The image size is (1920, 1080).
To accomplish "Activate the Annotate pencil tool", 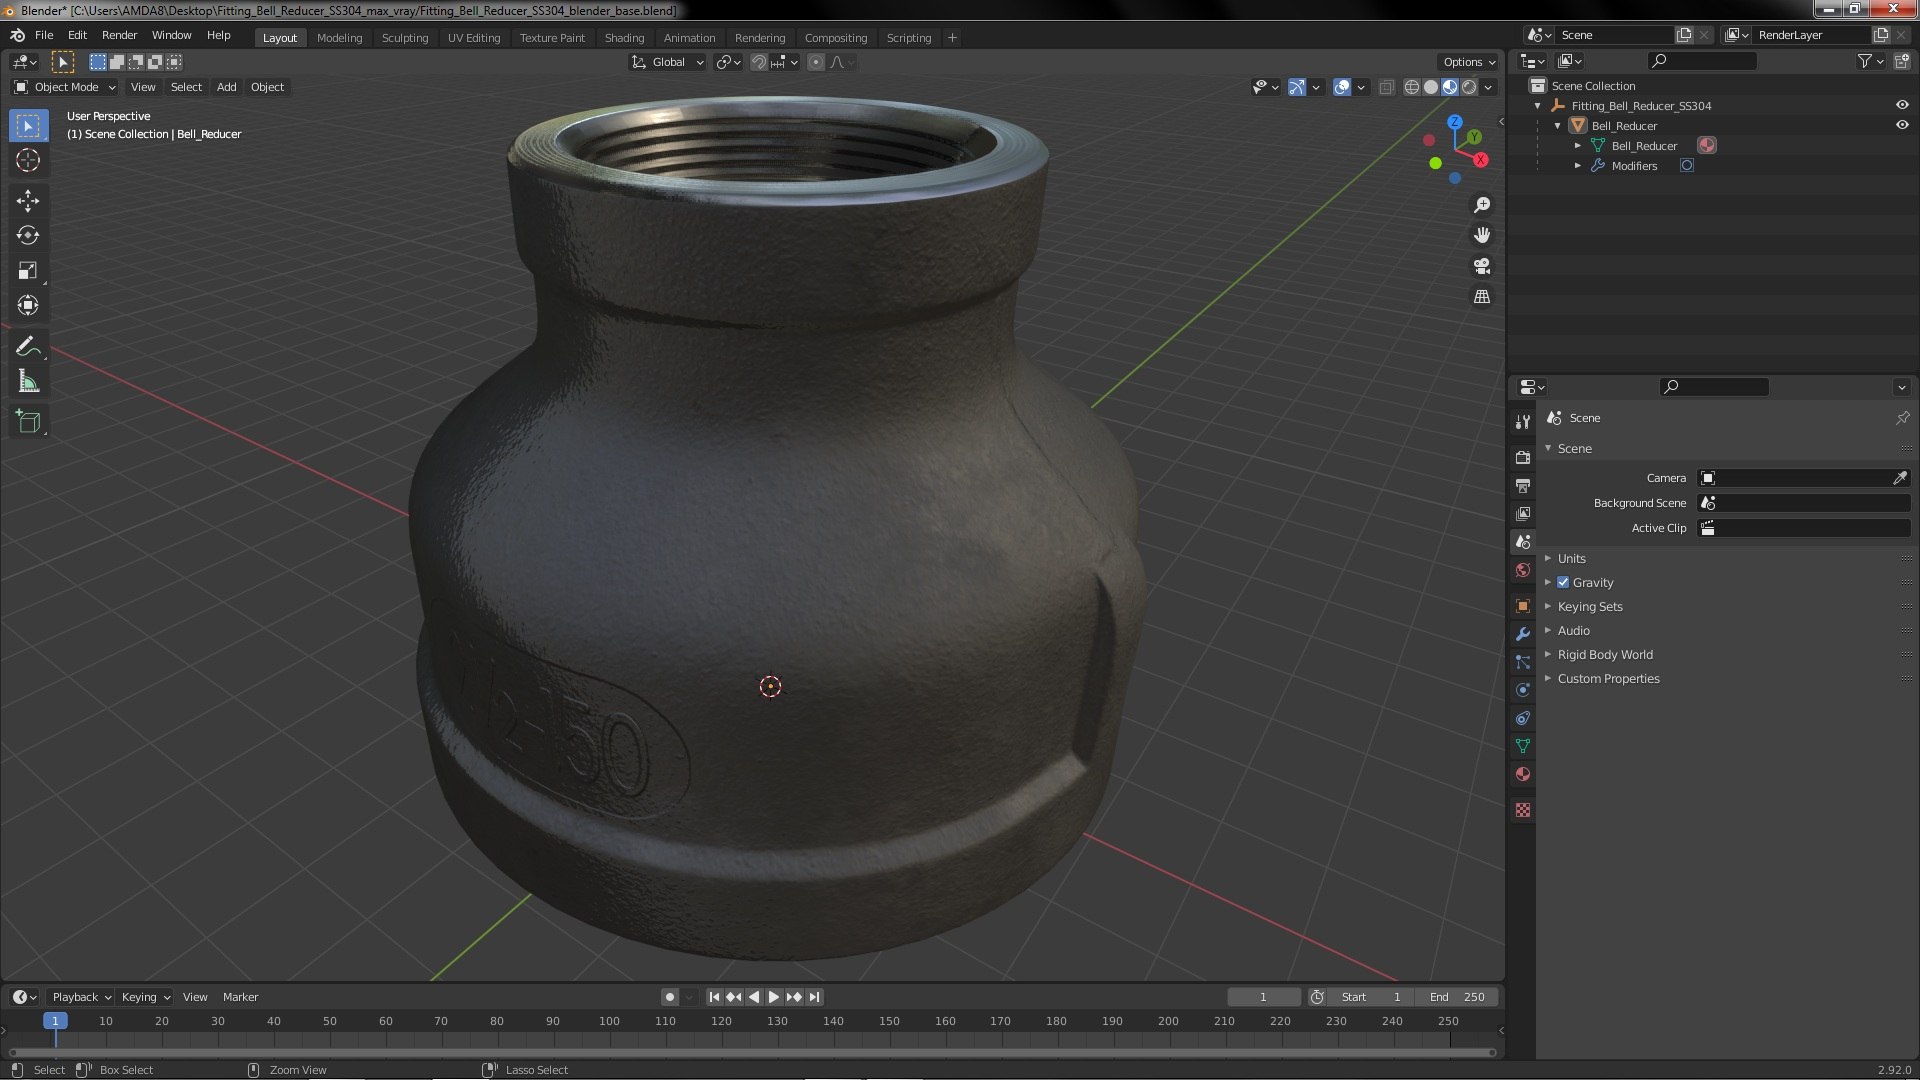I will click(x=28, y=347).
